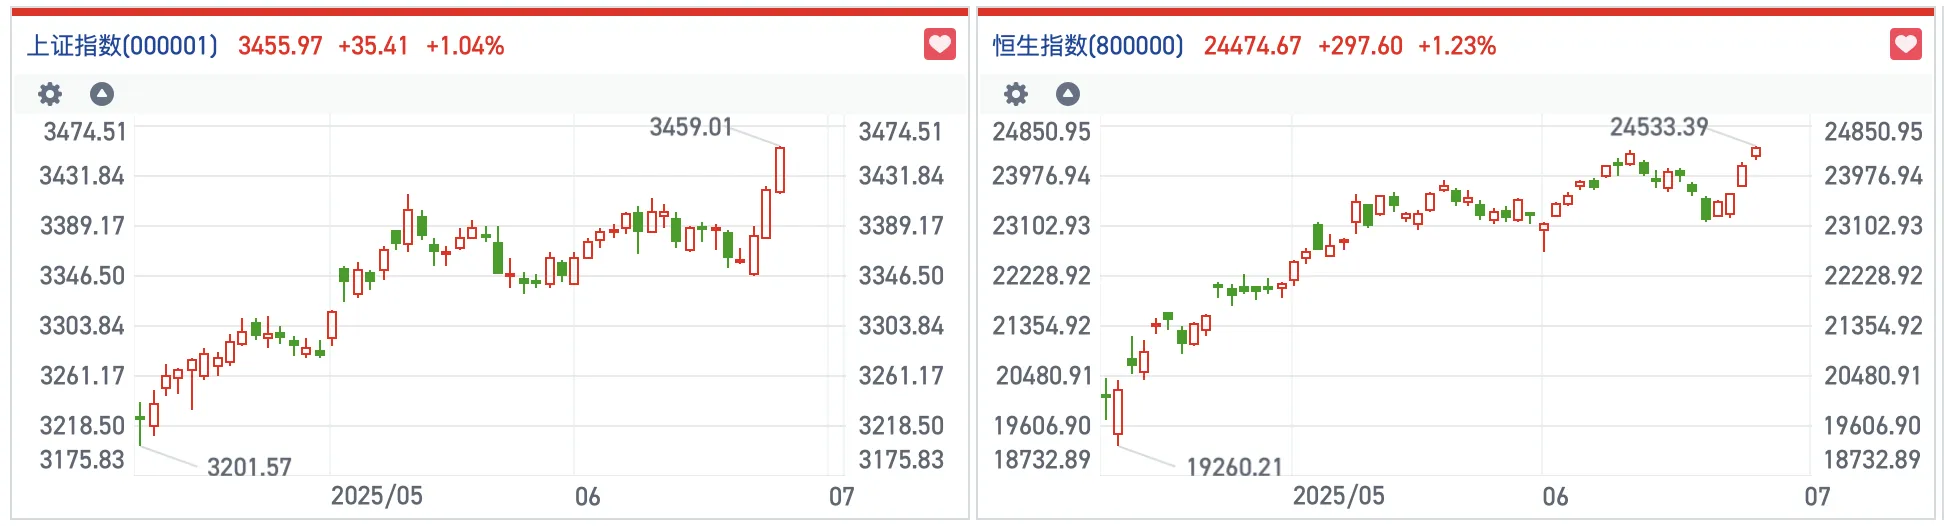The height and width of the screenshot is (526, 1944).
Task: Select the latest candlestick in 上证指数 chart
Action: pyautogui.click(x=780, y=170)
